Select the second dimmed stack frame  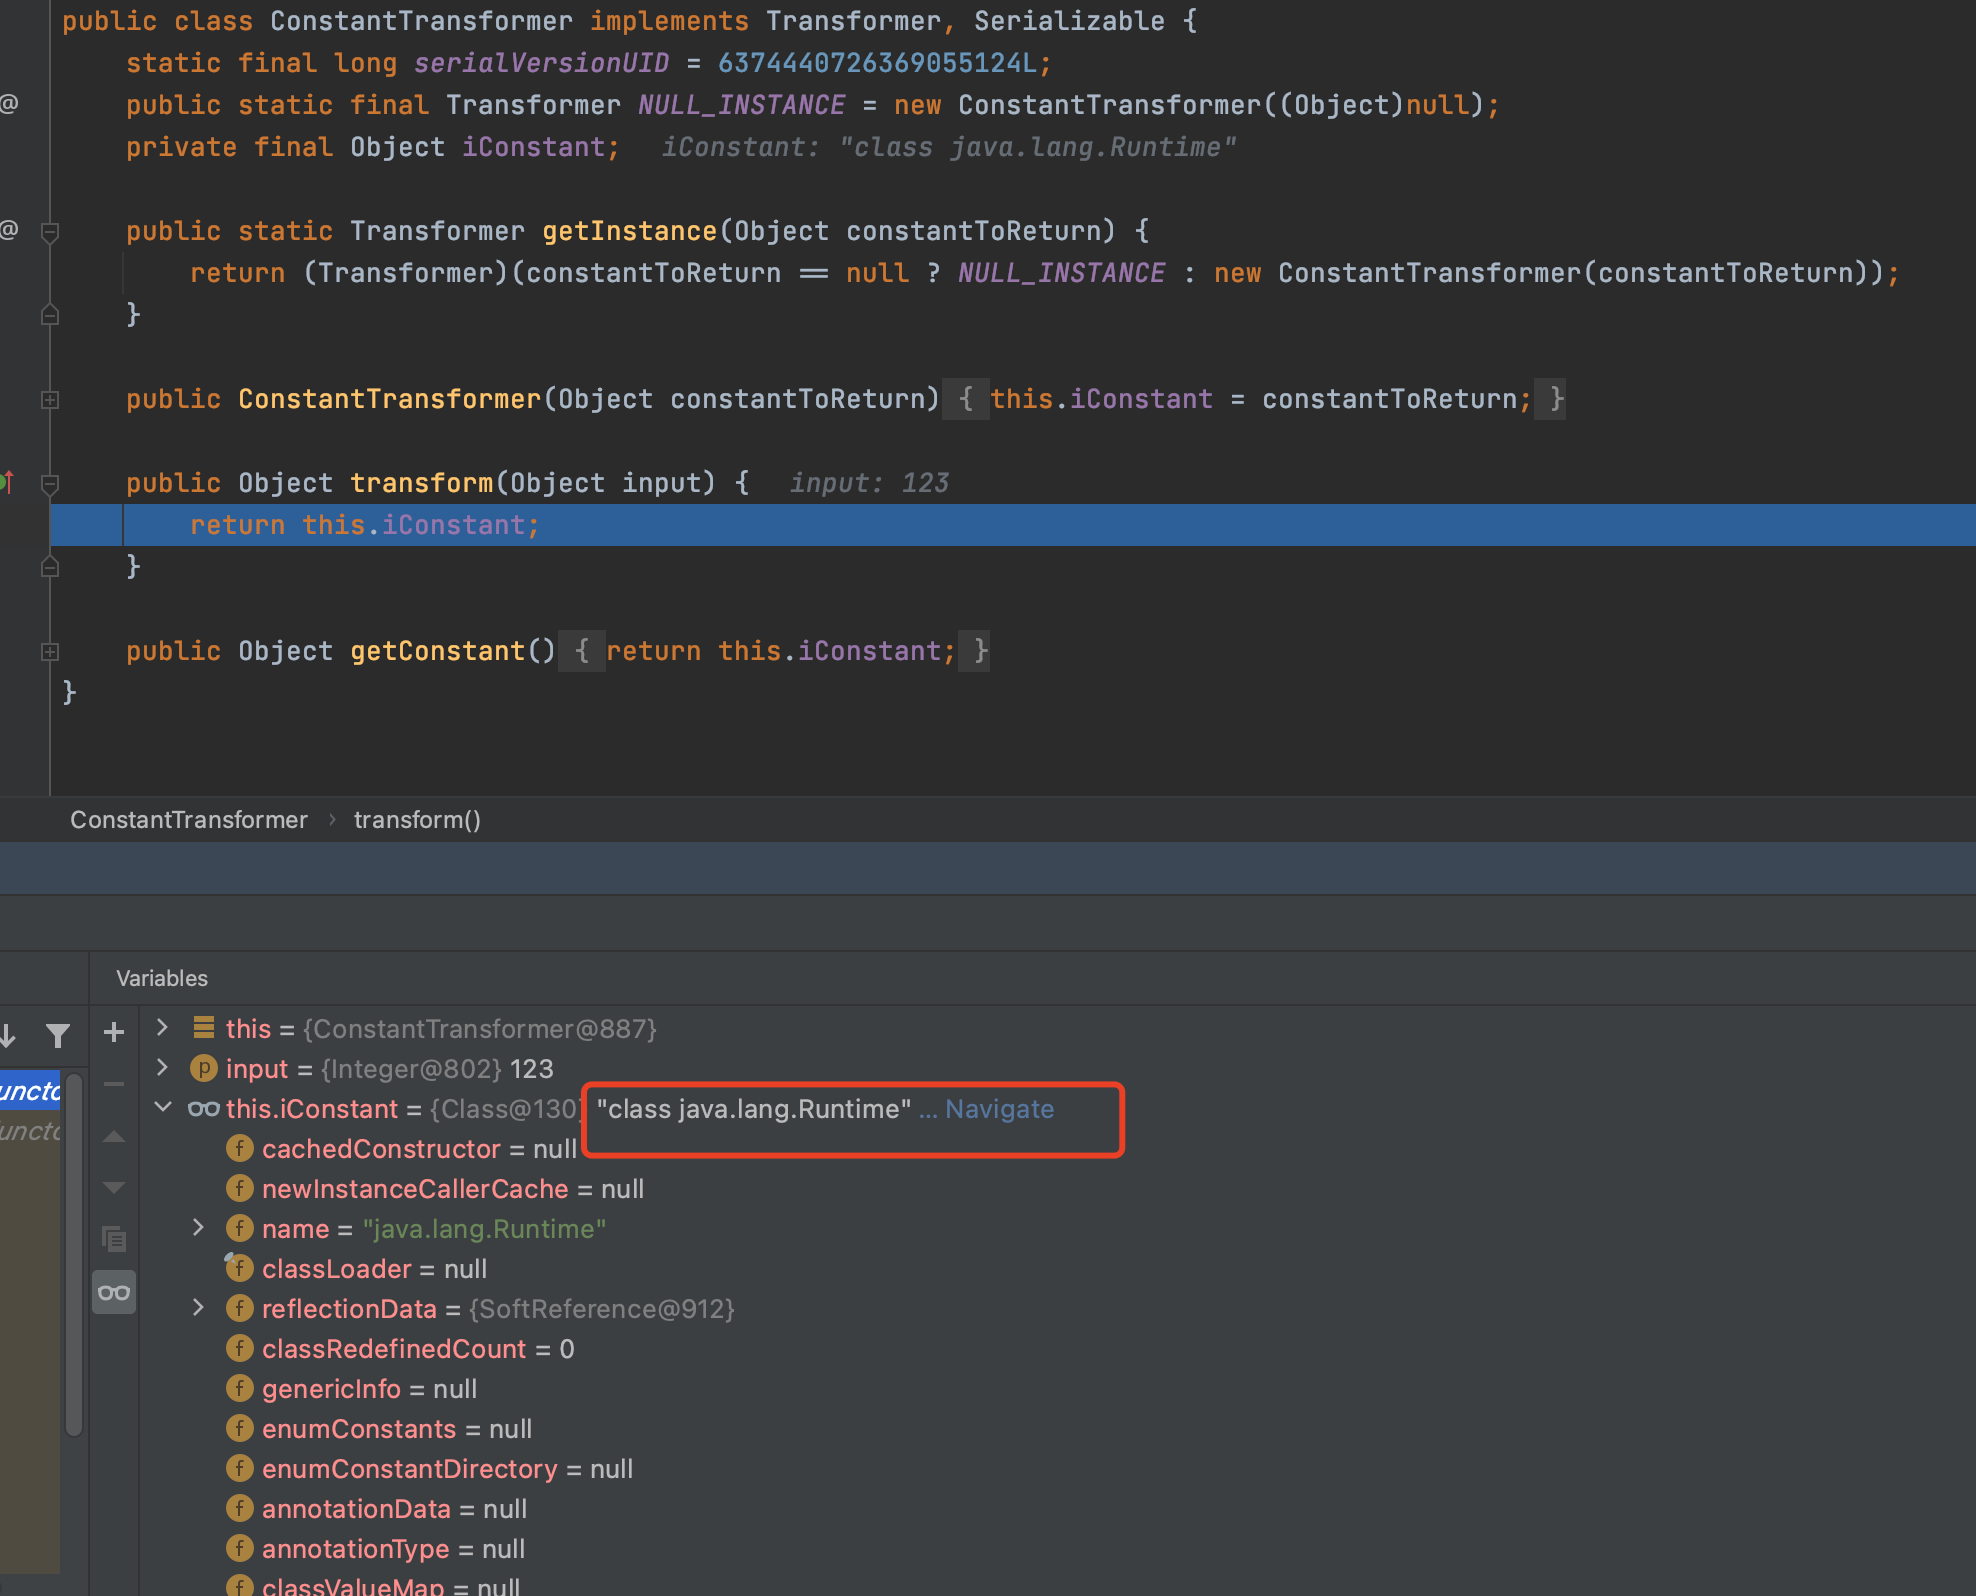(30, 1130)
